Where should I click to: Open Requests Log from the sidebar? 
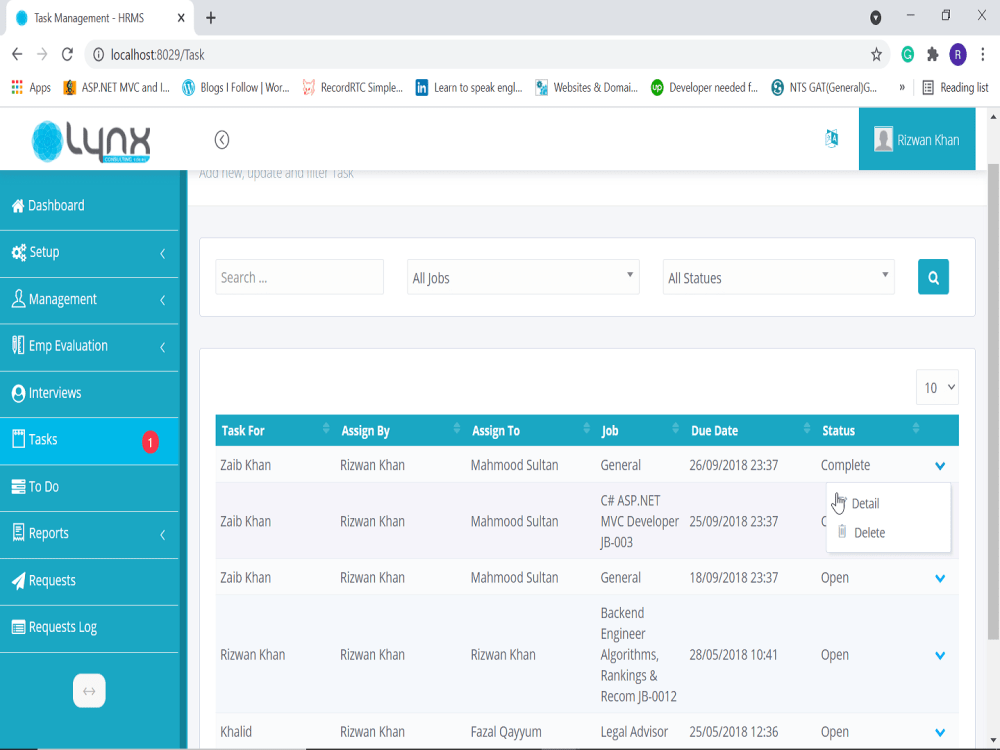[89, 628]
